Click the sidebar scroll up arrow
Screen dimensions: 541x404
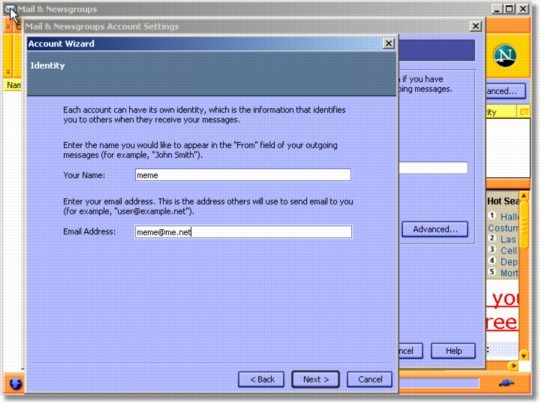tap(524, 196)
